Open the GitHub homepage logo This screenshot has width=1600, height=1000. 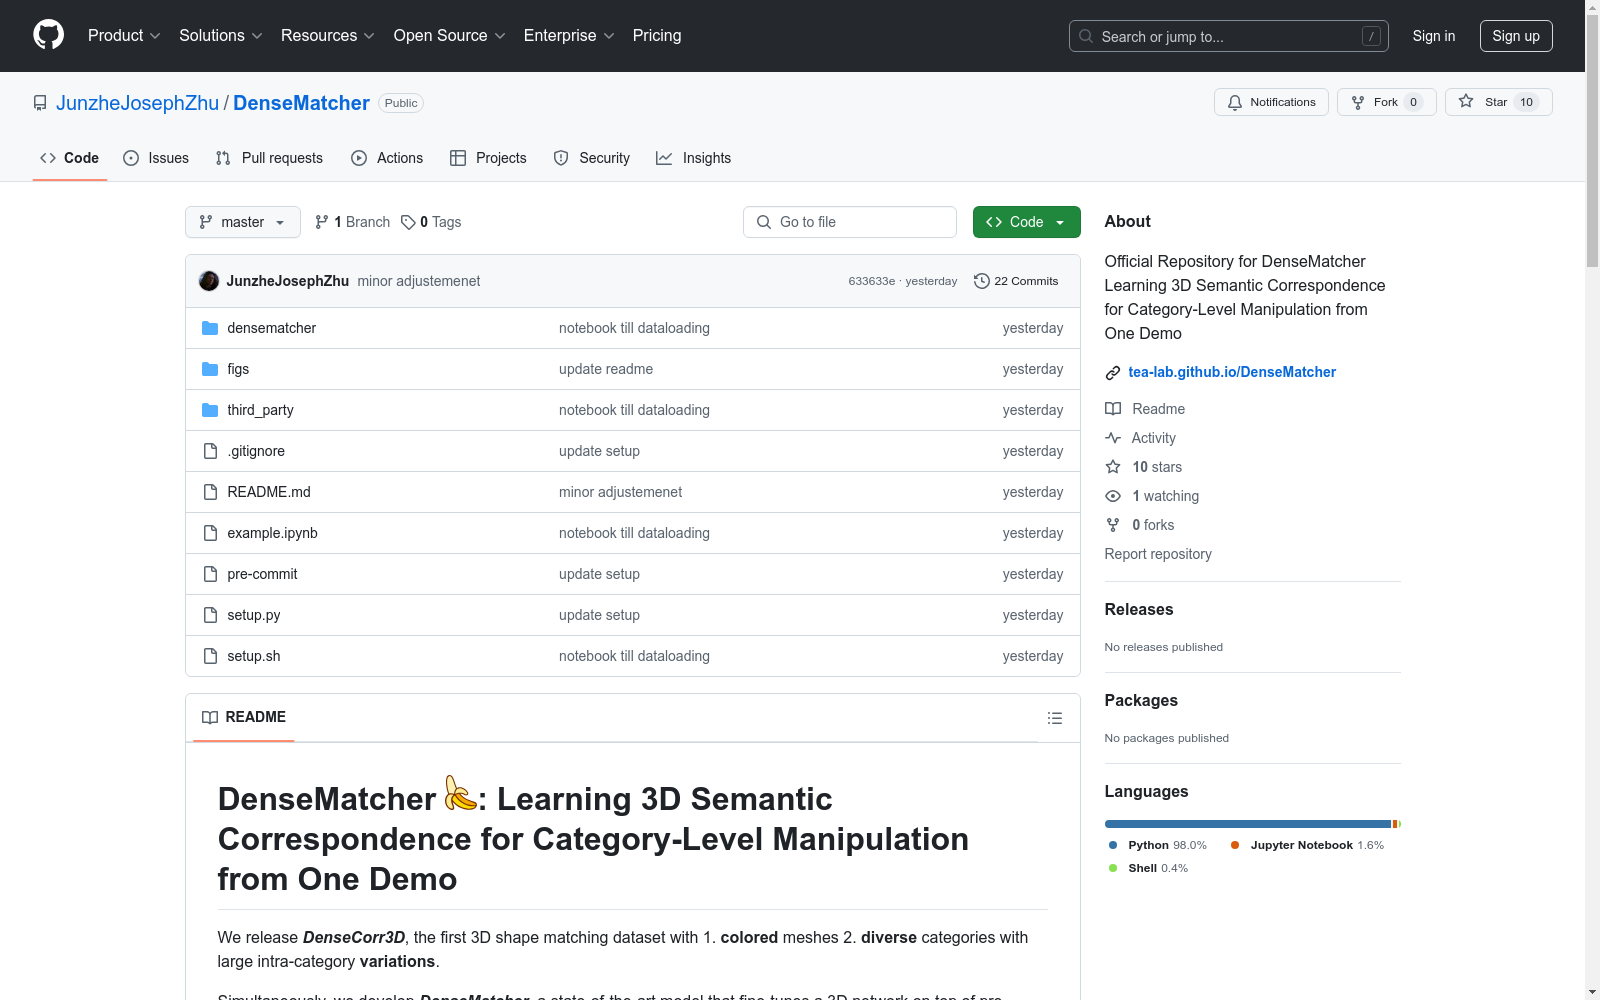[x=48, y=35]
